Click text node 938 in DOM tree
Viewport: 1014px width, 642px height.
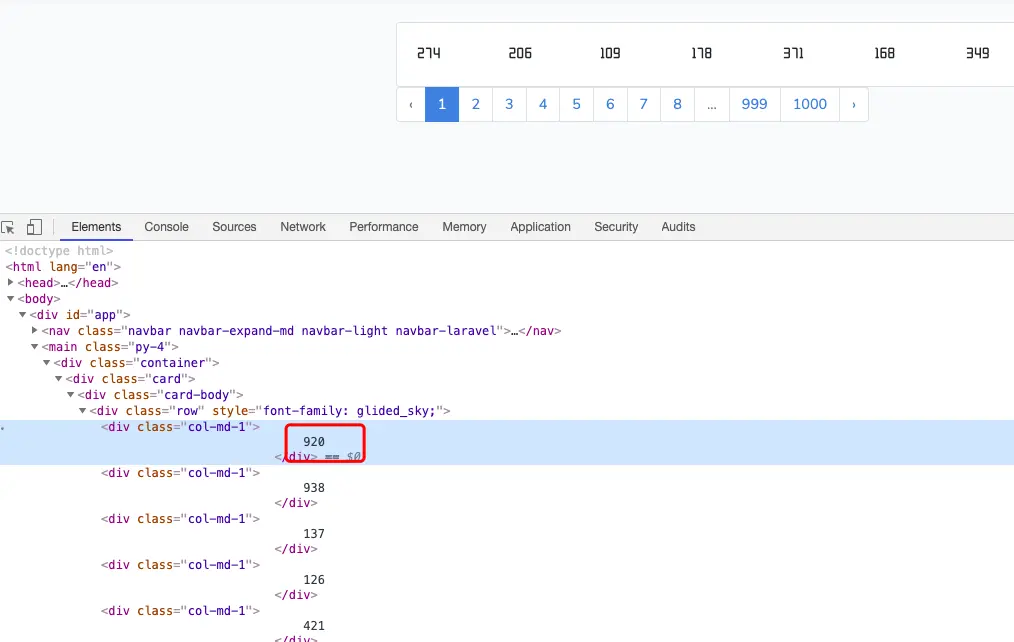[314, 487]
